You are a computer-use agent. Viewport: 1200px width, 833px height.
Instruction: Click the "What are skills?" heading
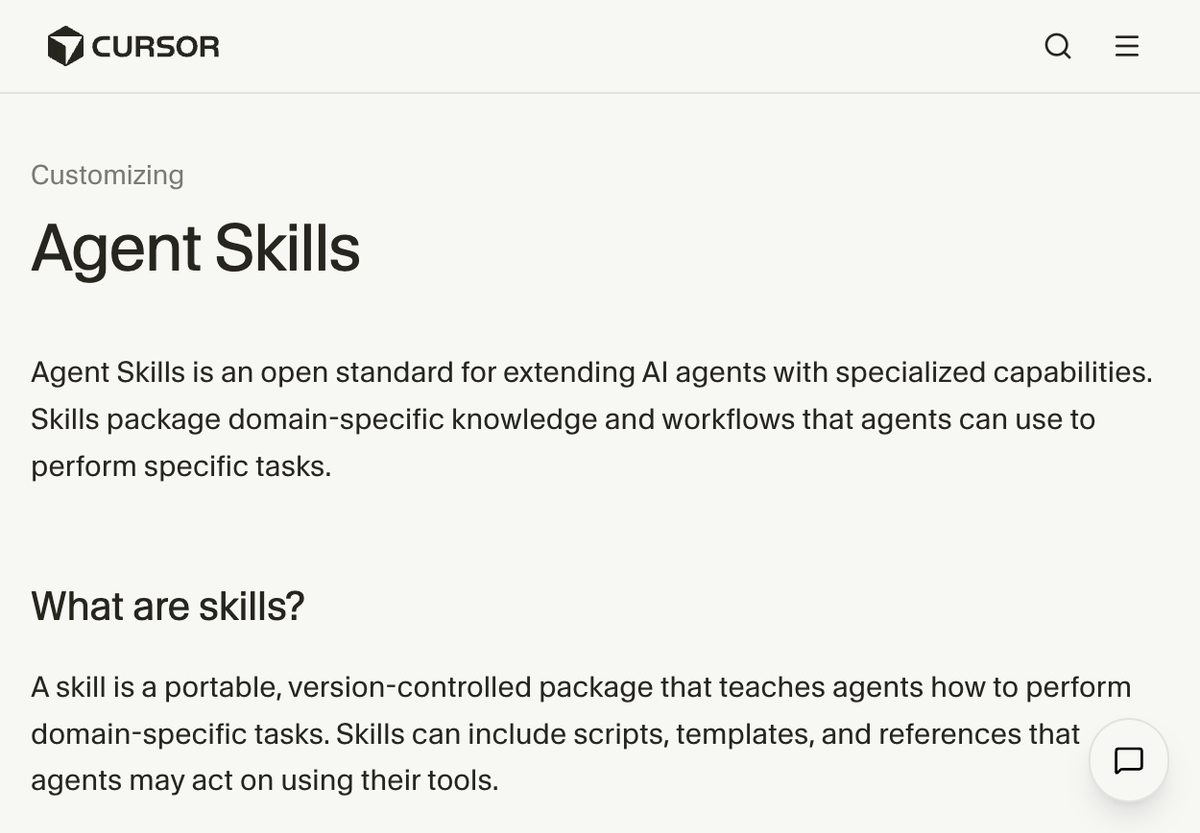[x=168, y=606]
